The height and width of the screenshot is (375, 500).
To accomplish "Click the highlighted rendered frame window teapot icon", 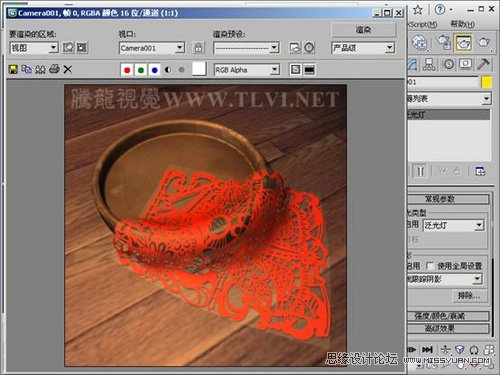I will [x=464, y=42].
